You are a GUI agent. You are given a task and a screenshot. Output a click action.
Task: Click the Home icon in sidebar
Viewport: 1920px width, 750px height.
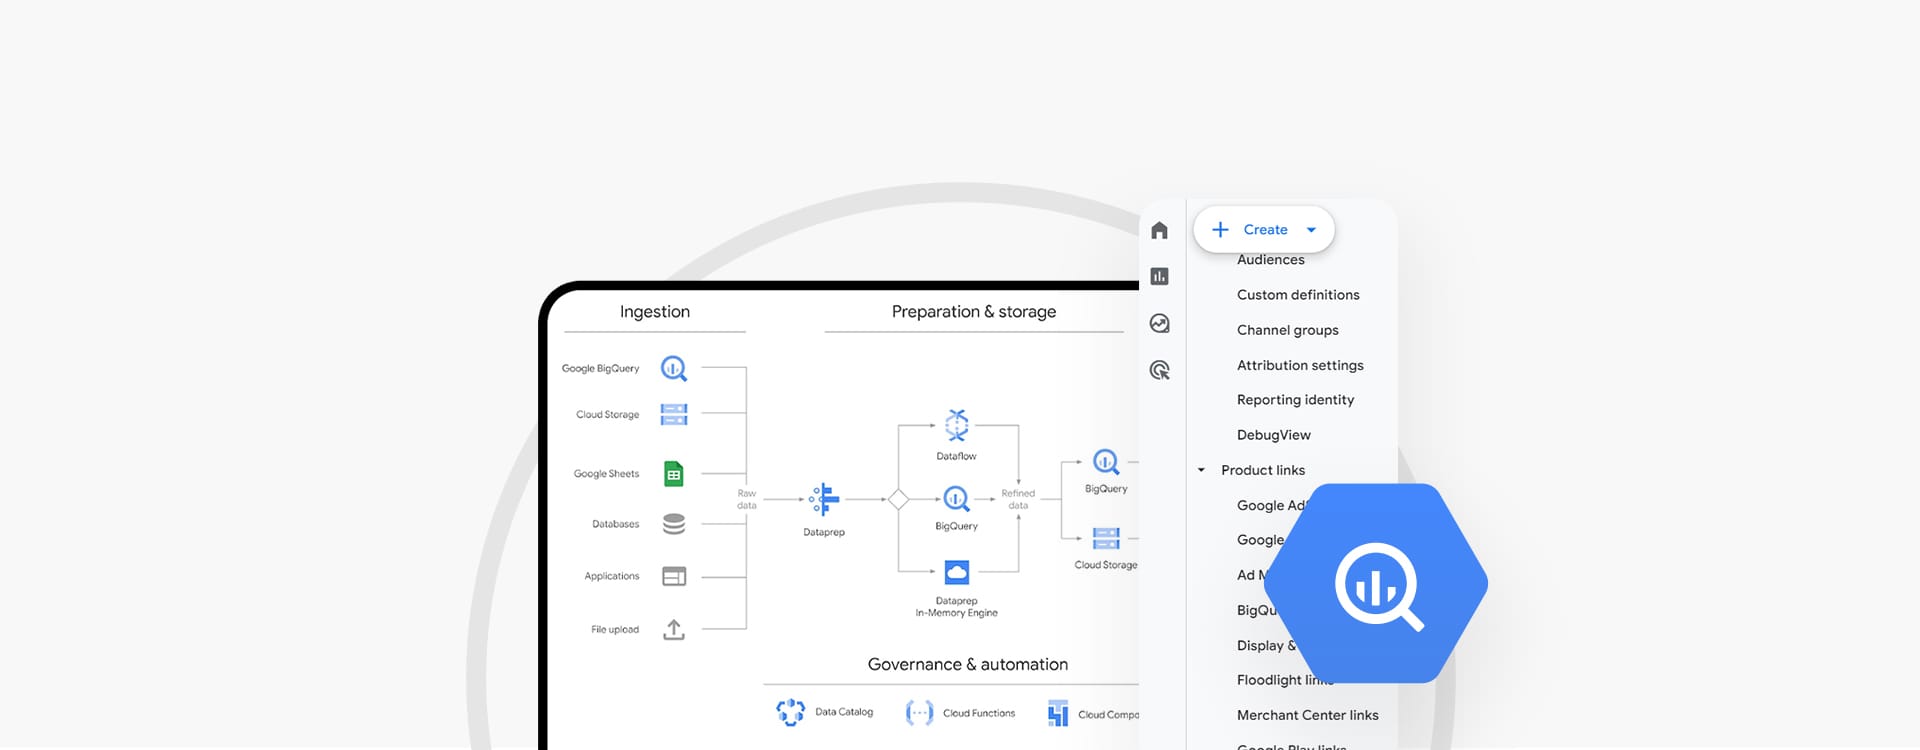[x=1159, y=231]
